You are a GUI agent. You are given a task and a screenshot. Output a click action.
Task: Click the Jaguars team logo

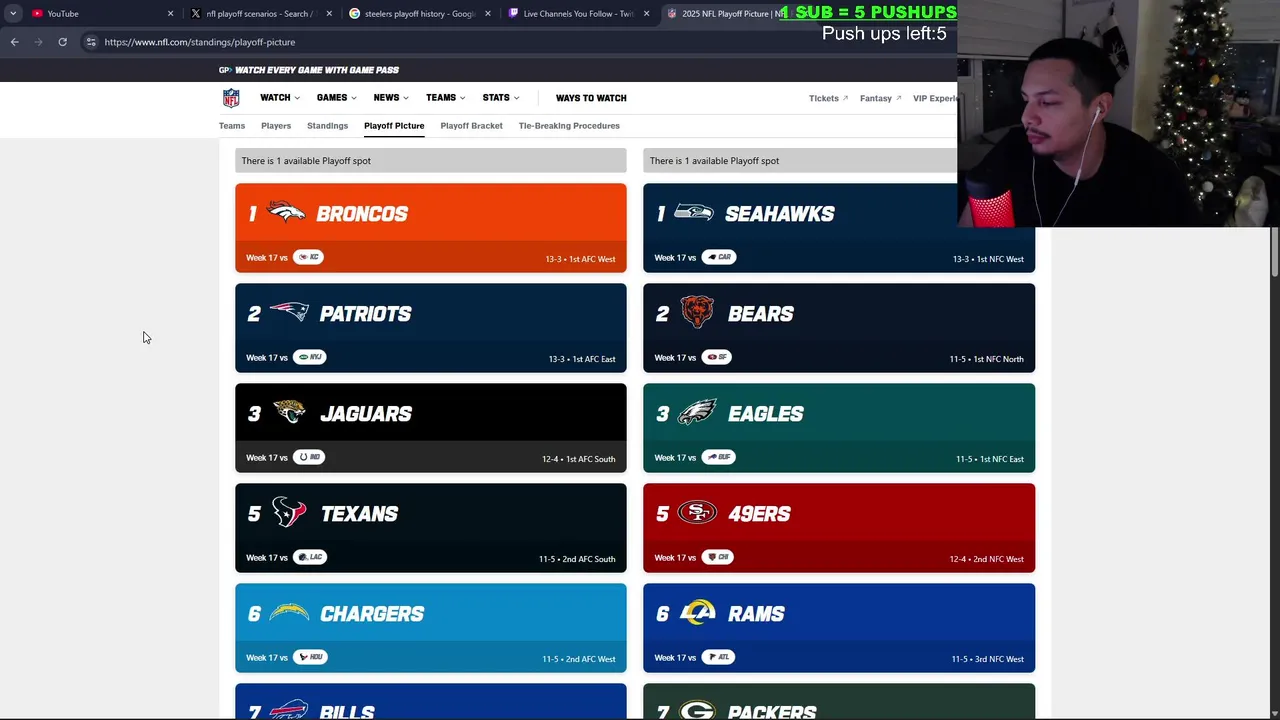[x=289, y=412]
